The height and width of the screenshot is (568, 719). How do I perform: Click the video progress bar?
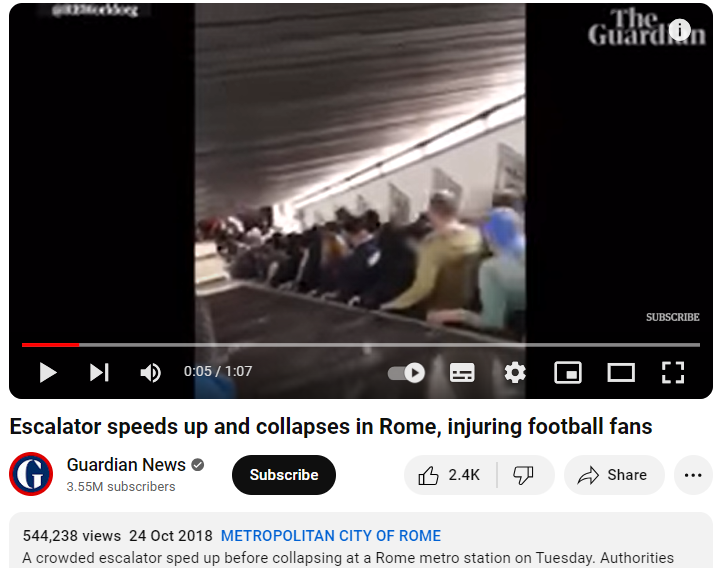pyautogui.click(x=360, y=345)
